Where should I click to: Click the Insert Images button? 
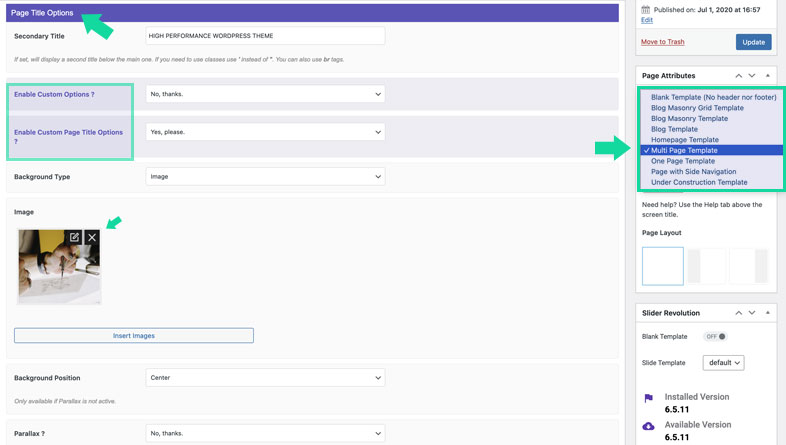coord(134,336)
